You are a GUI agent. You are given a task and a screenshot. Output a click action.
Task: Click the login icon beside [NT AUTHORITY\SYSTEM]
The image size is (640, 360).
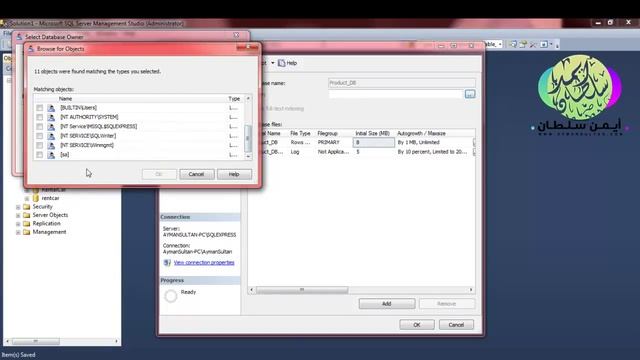tap(51, 118)
